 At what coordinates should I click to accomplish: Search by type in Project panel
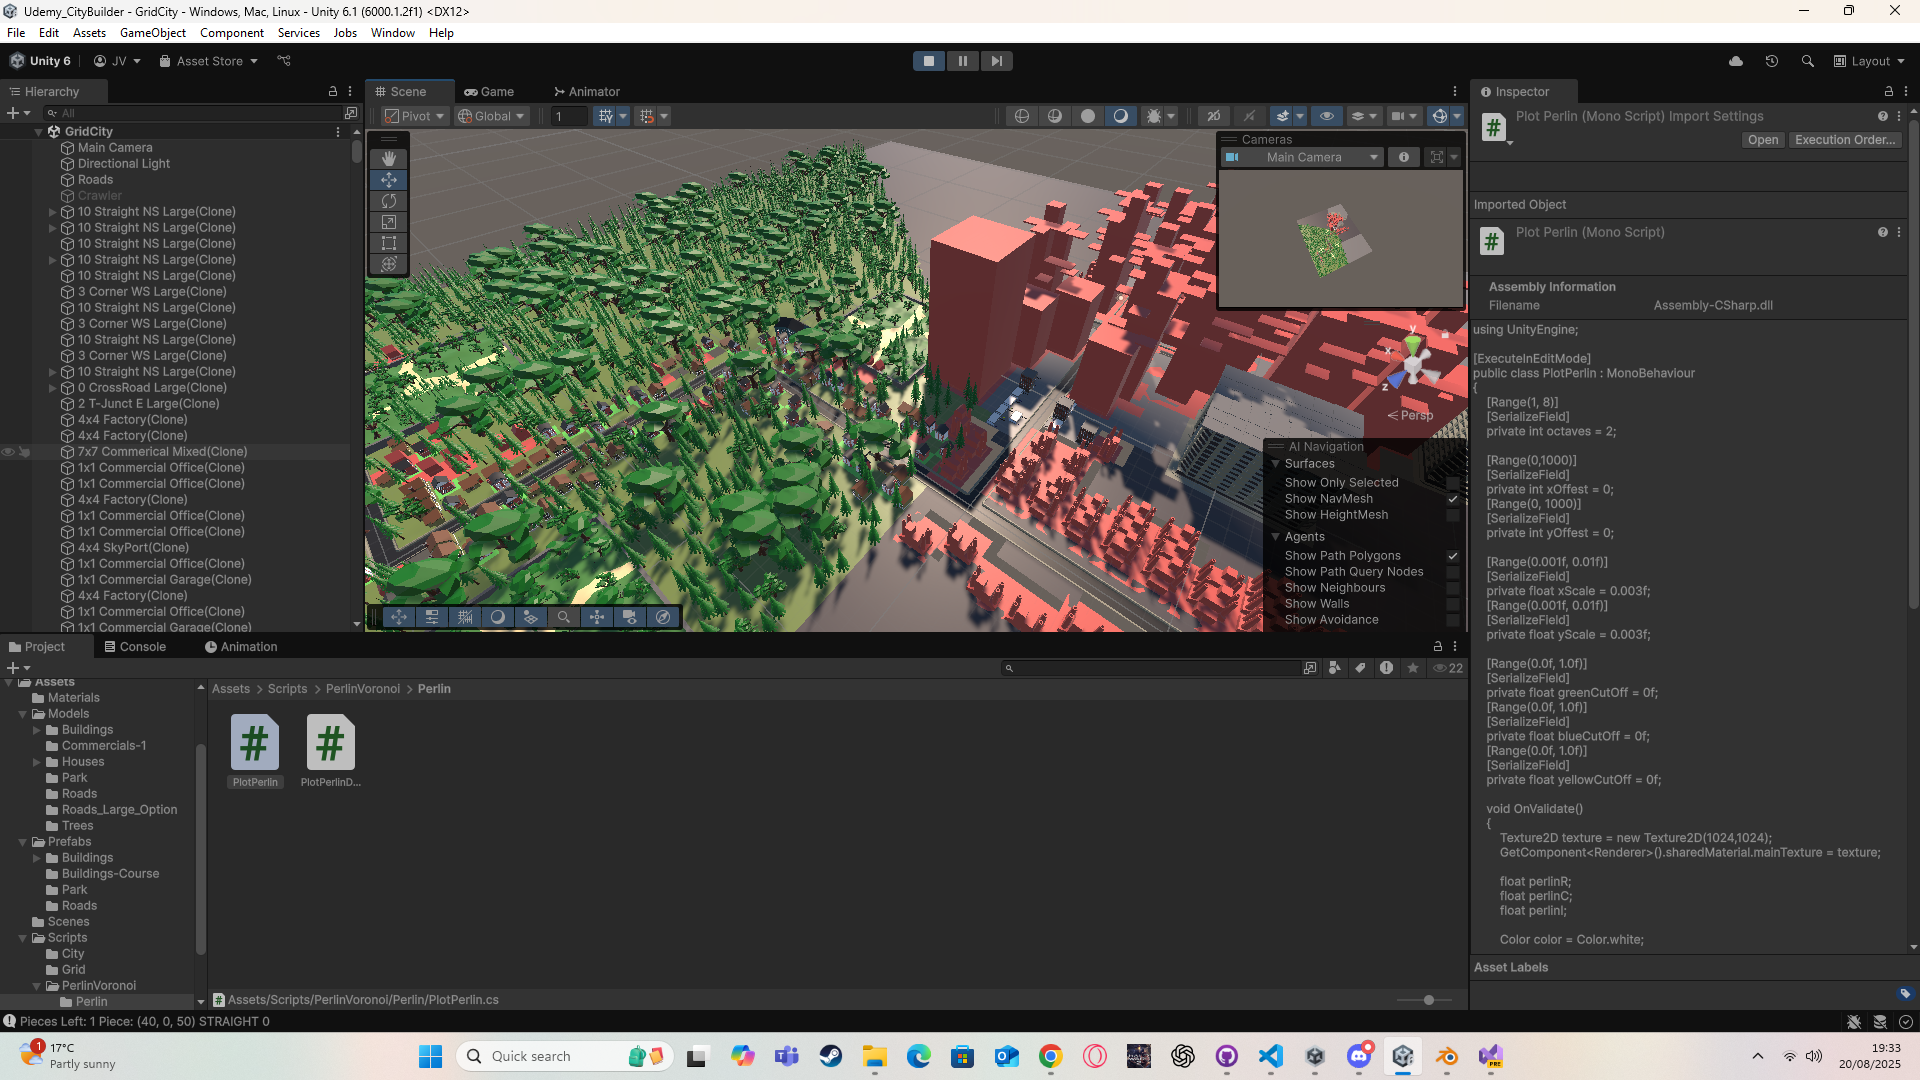pos(1335,668)
